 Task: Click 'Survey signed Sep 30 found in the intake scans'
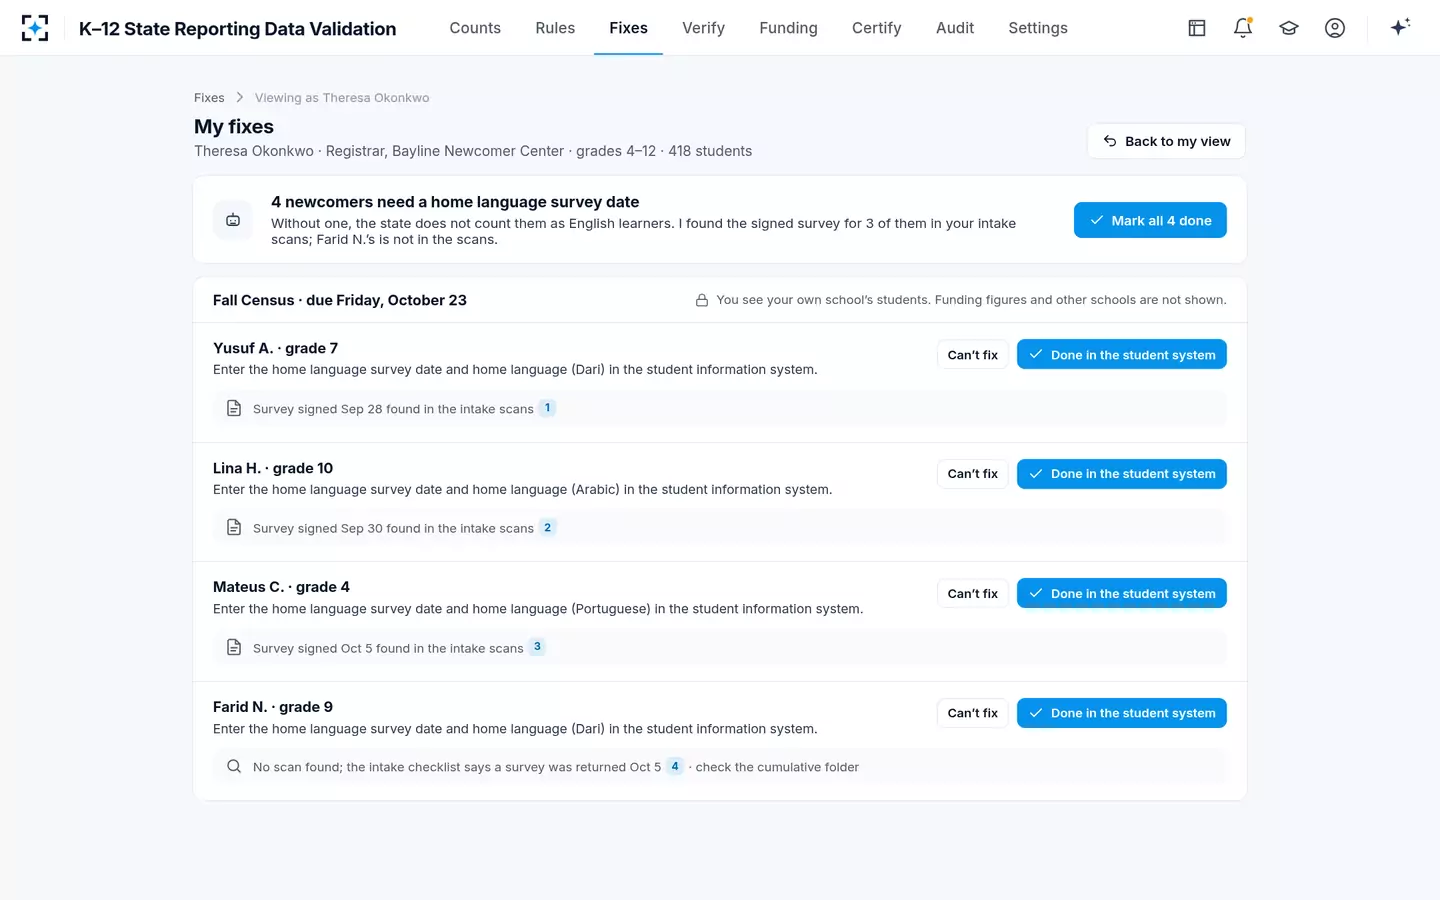[x=393, y=528]
